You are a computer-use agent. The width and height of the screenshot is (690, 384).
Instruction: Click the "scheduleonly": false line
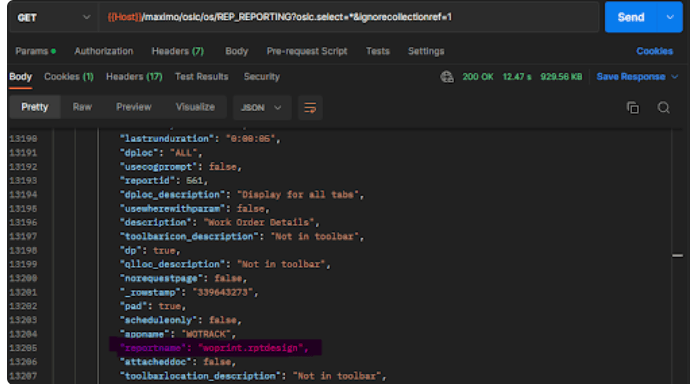[x=181, y=320]
